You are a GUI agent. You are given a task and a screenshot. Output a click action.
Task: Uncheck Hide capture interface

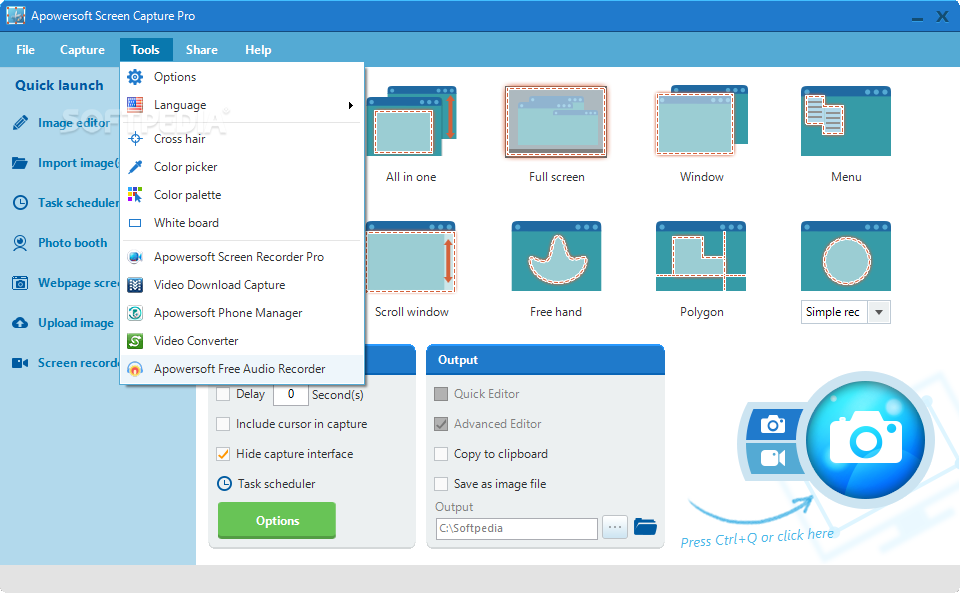tap(223, 453)
